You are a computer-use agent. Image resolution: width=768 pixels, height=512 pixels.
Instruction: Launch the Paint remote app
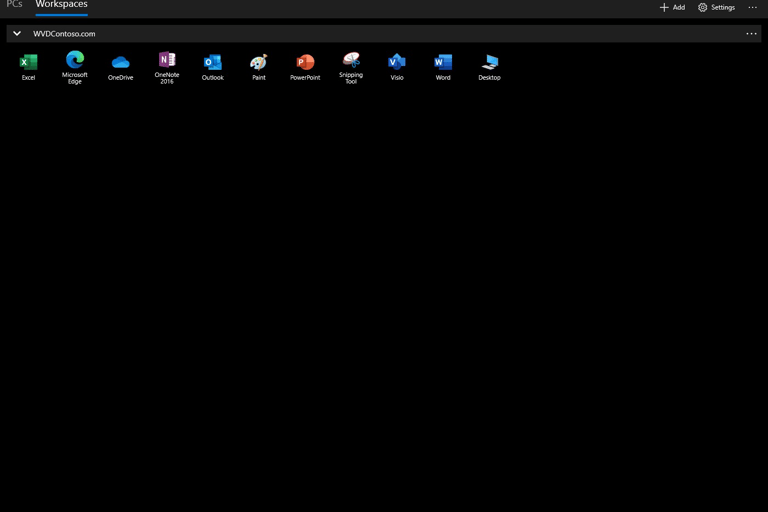pos(259,67)
